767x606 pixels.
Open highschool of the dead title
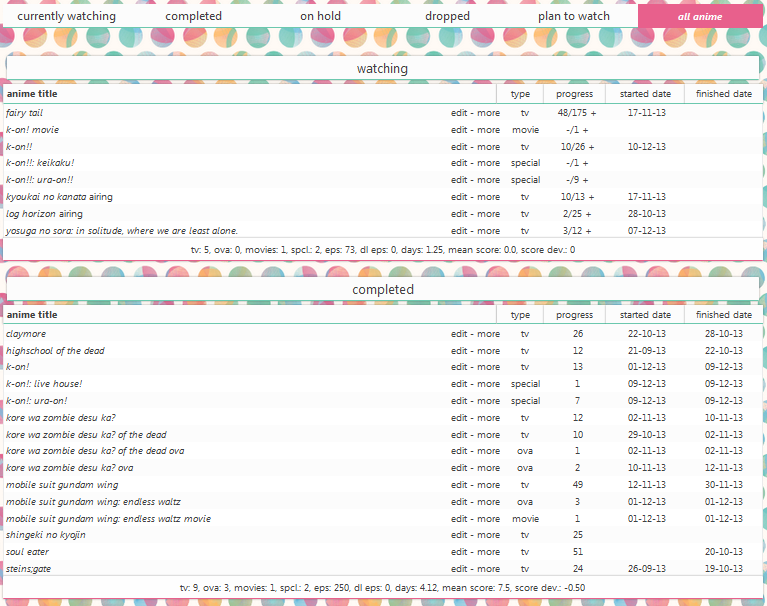(x=55, y=351)
